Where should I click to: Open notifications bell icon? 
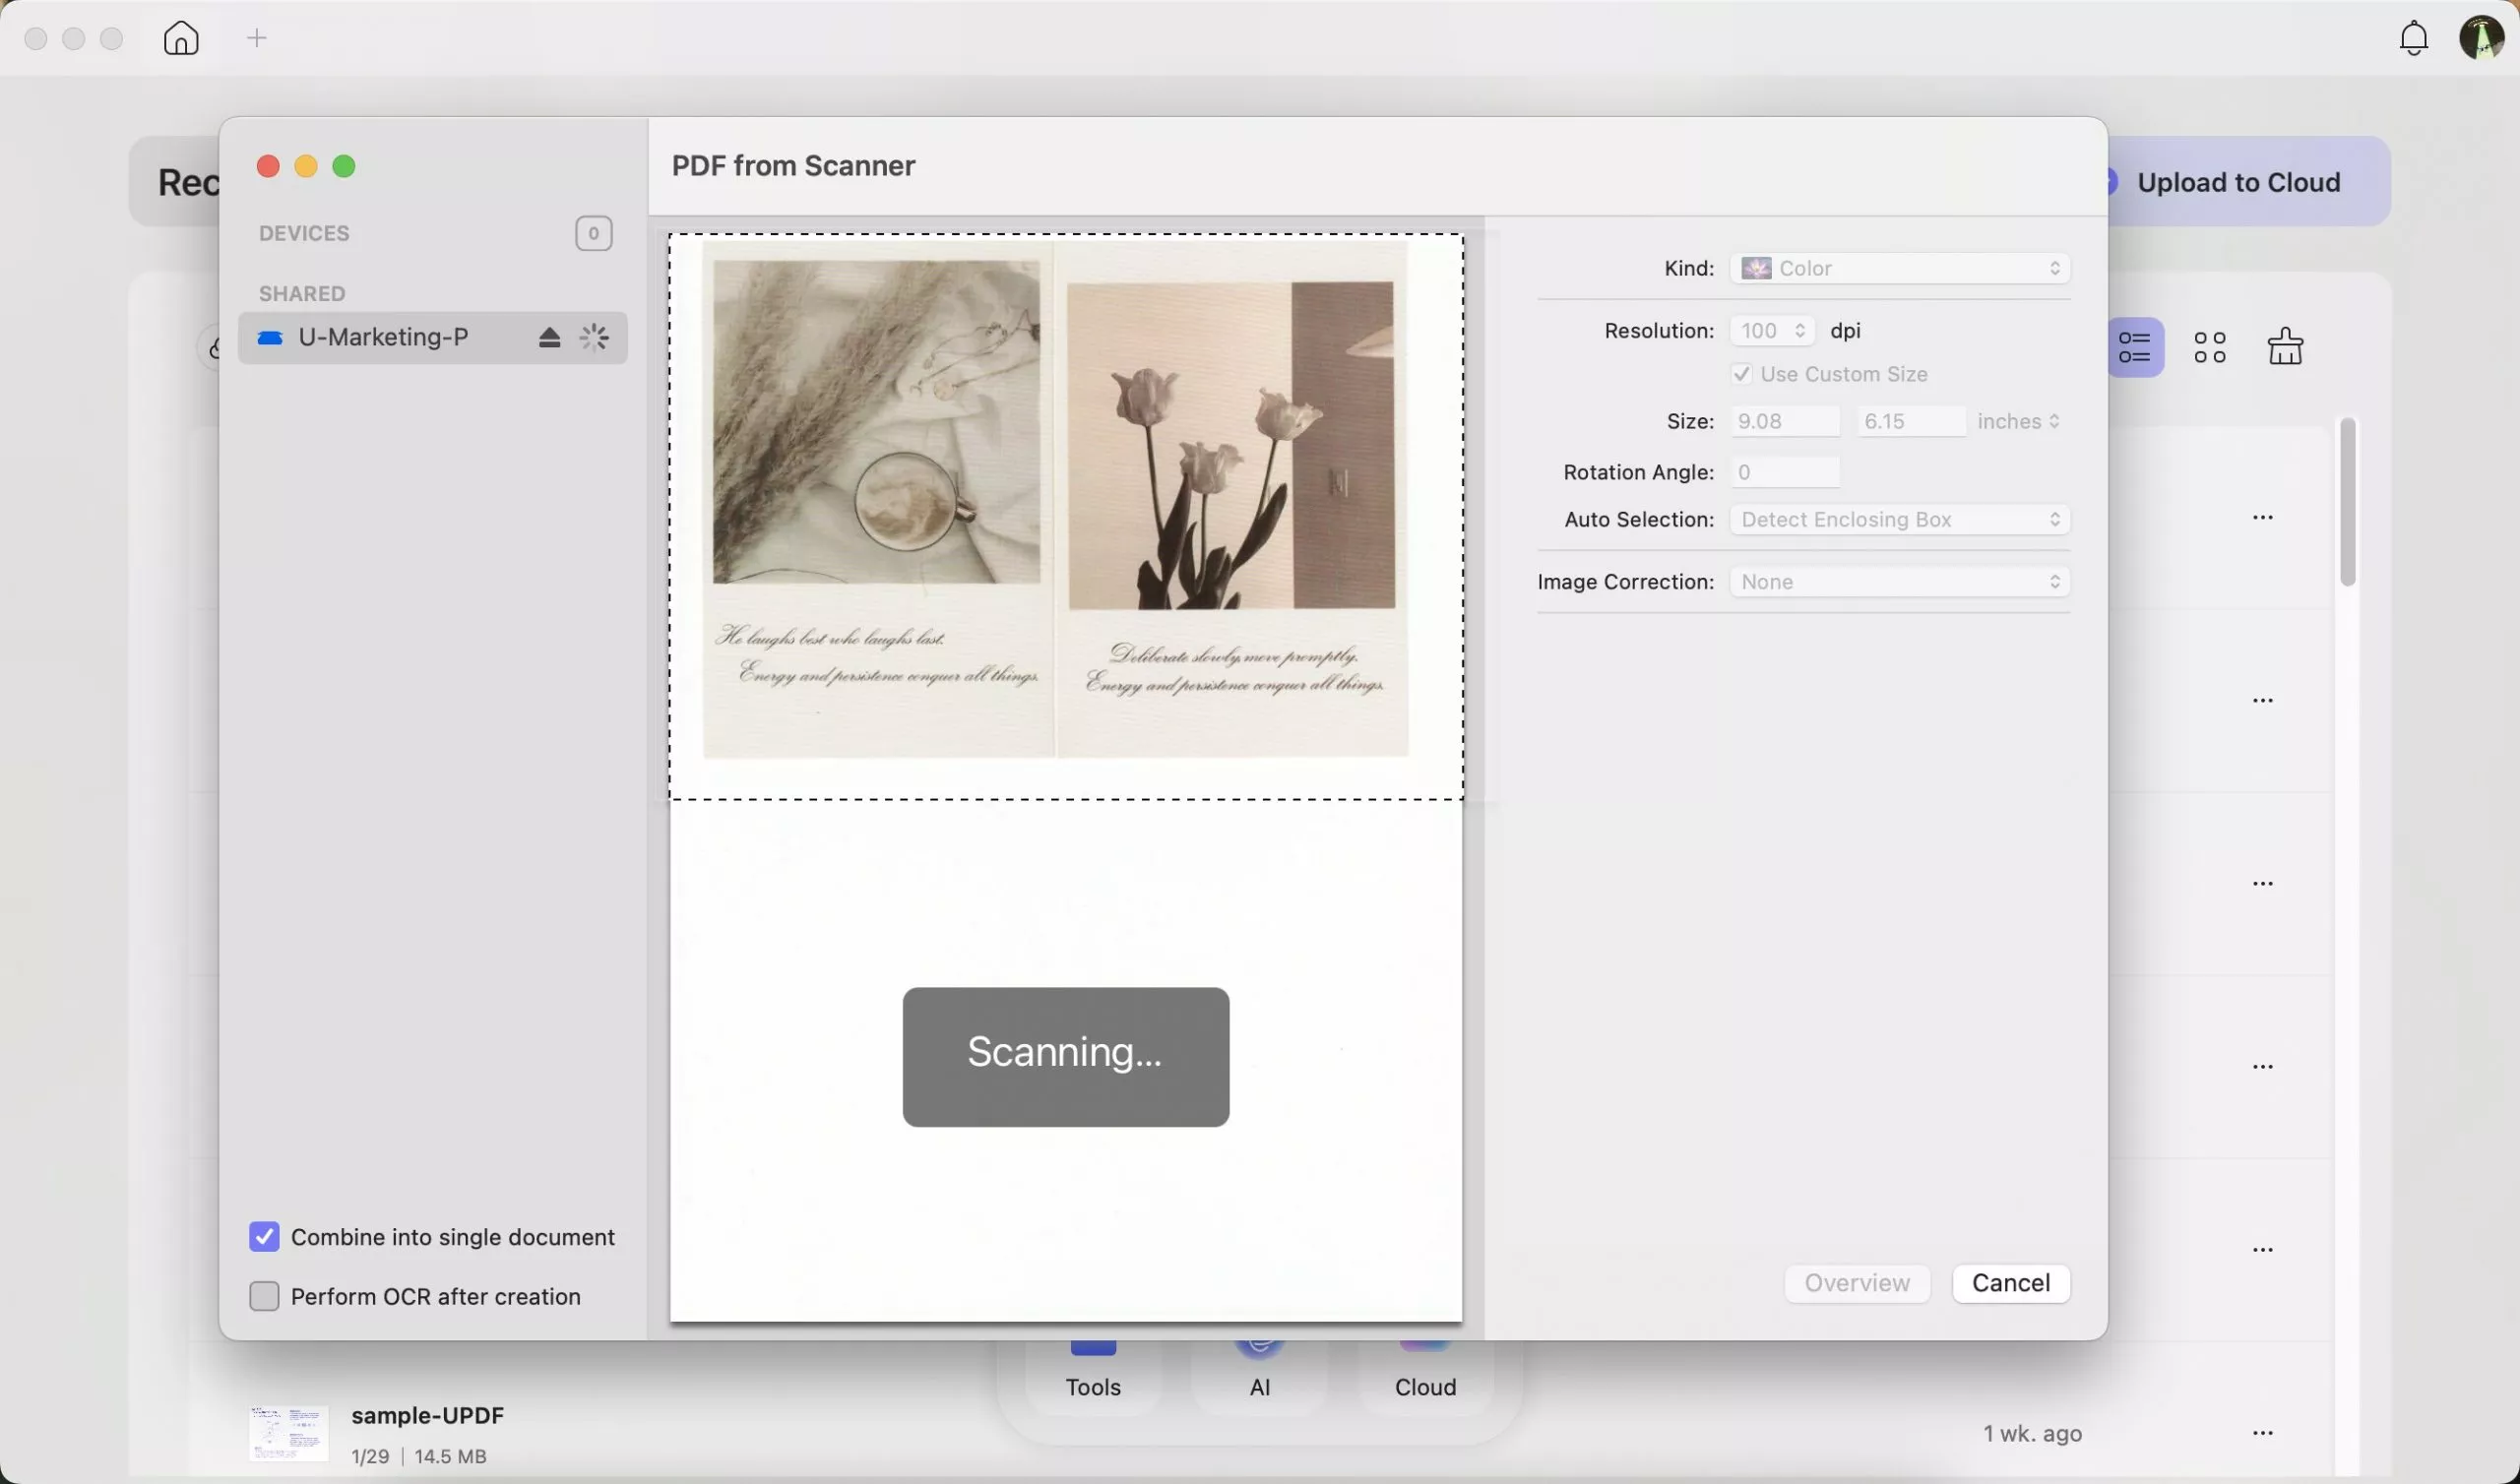click(x=2413, y=38)
